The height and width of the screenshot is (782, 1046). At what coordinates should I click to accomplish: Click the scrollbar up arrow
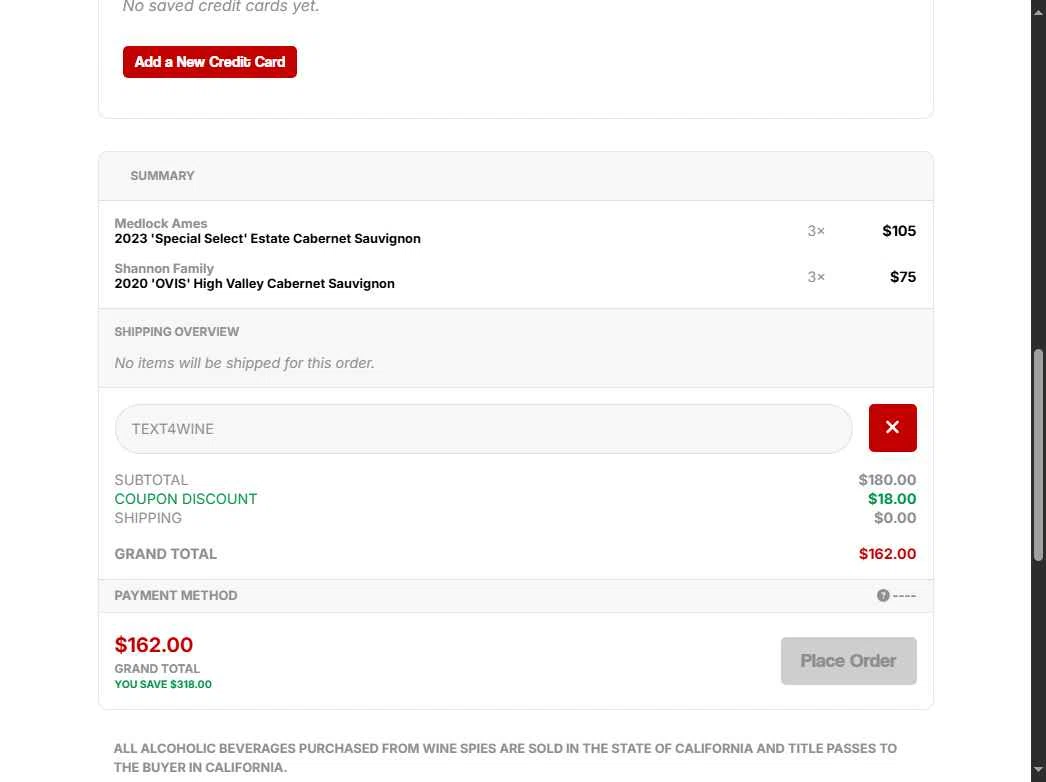(1038, 13)
